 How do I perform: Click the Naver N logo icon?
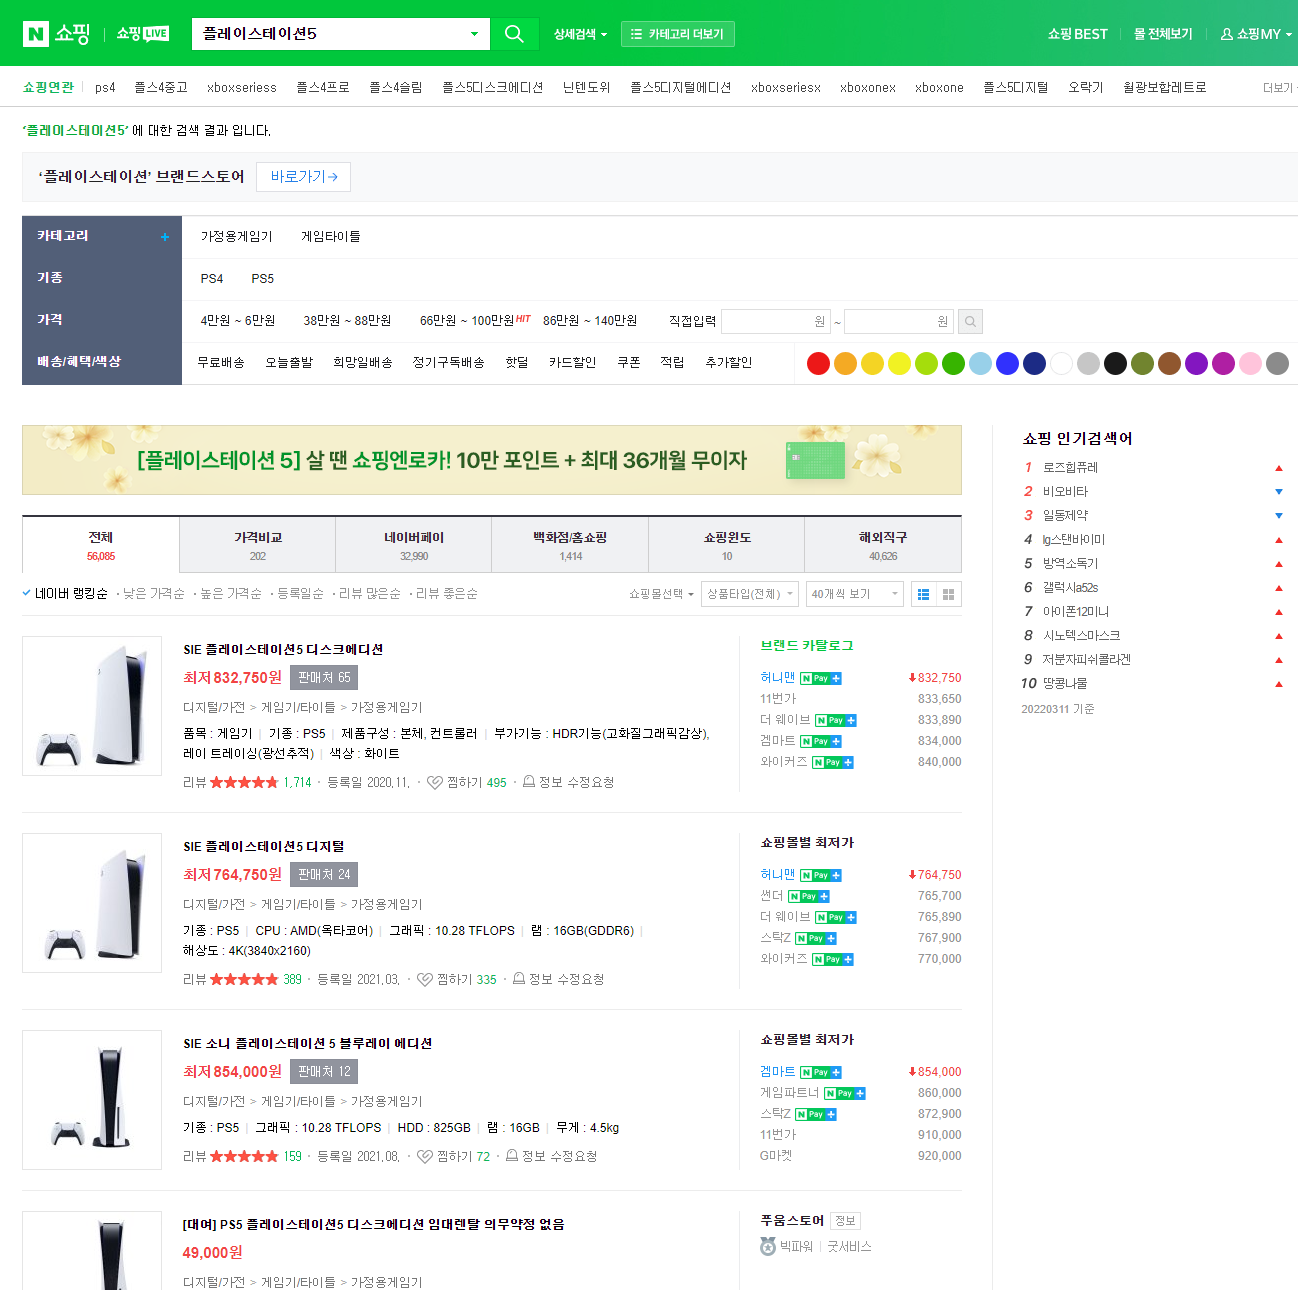pyautogui.click(x=35, y=34)
